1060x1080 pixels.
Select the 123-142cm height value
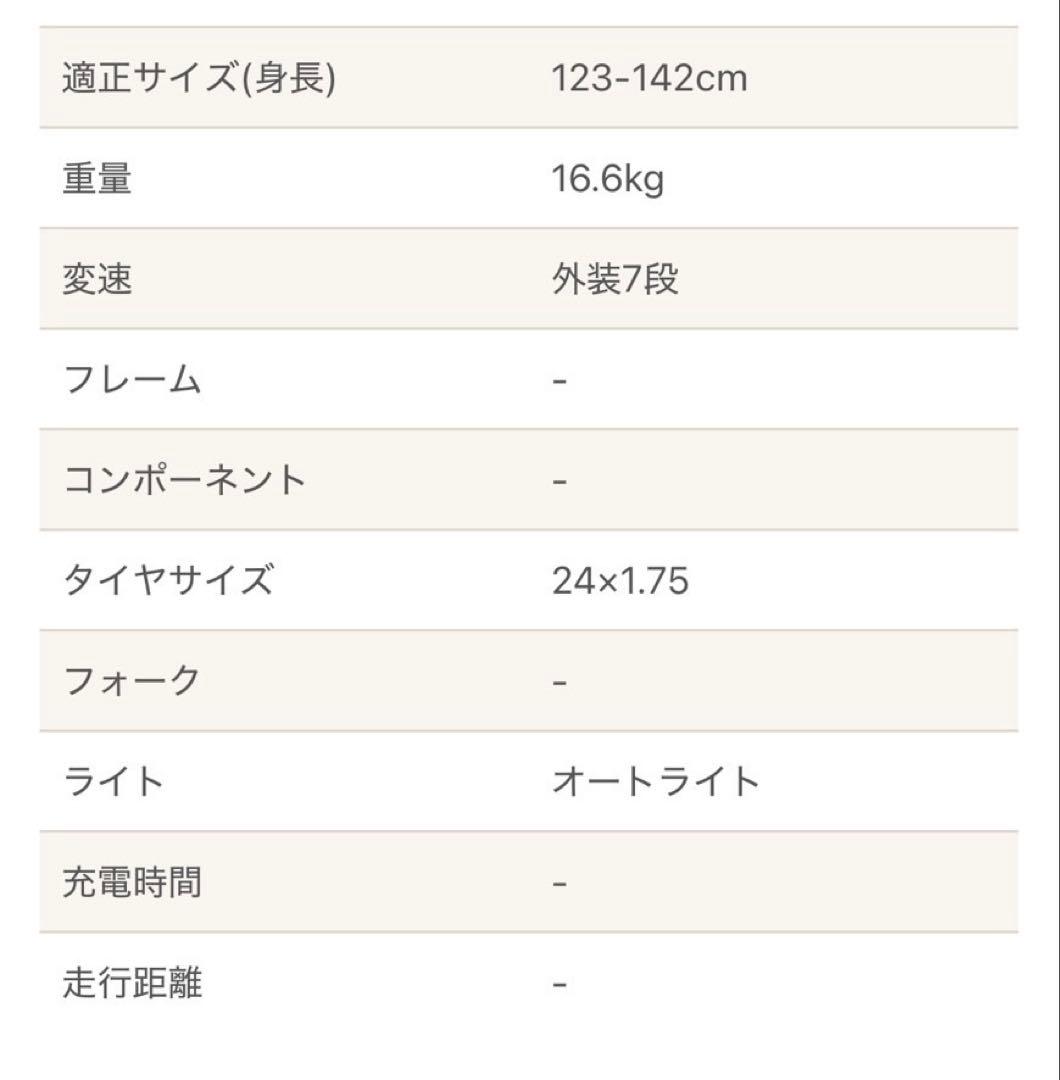point(649,78)
